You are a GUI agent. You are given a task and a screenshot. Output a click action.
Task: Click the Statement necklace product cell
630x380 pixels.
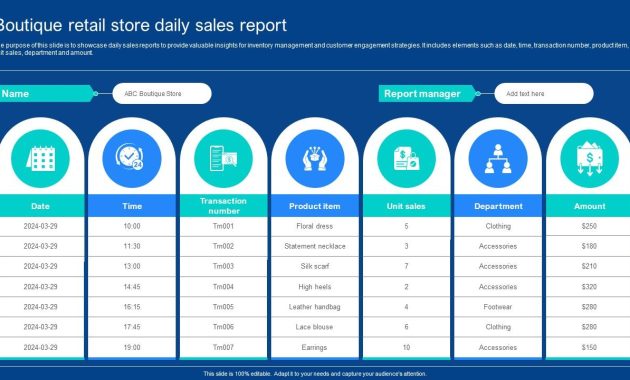[315, 246]
